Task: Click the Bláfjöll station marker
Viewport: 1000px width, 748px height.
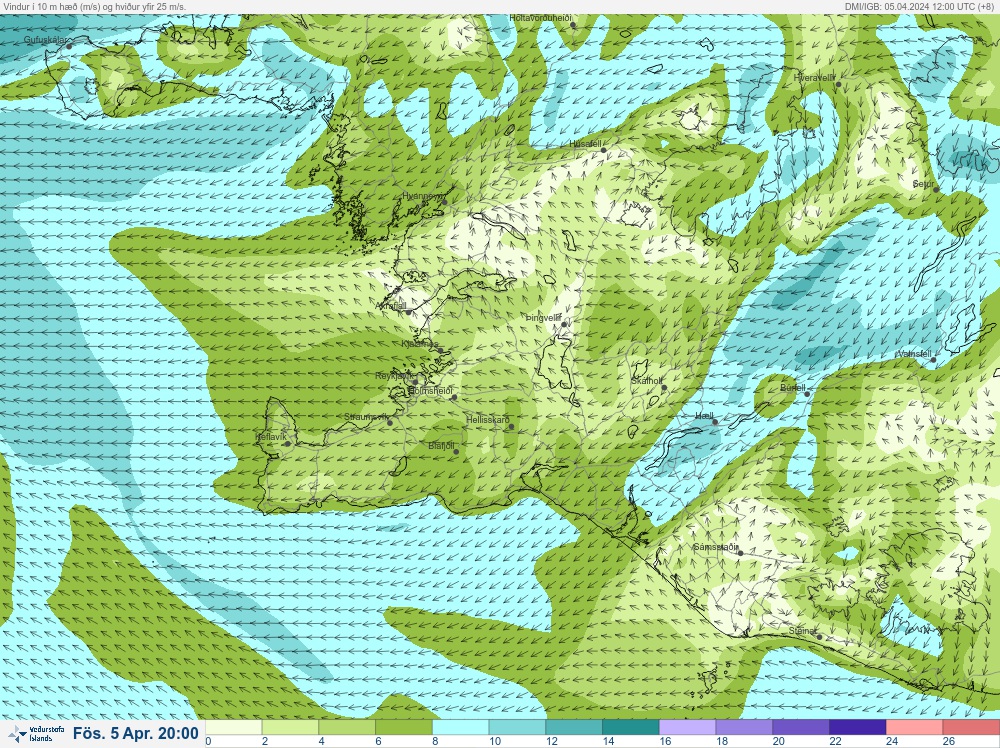Action: pyautogui.click(x=455, y=452)
